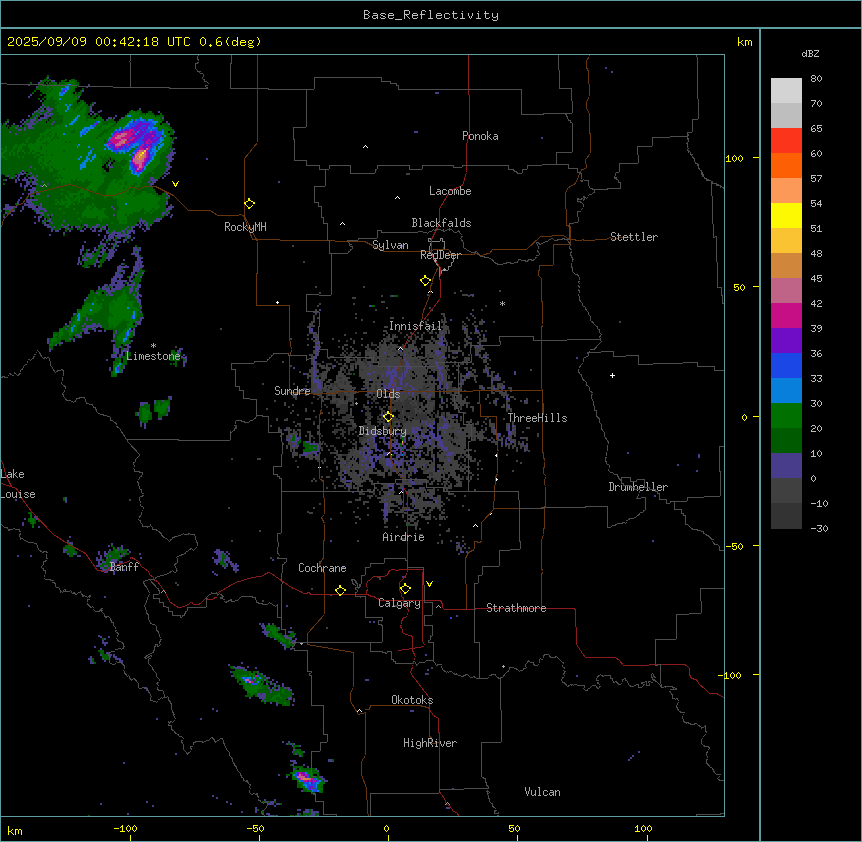Click the ThreeHills label
The image size is (862, 842).
tap(537, 418)
